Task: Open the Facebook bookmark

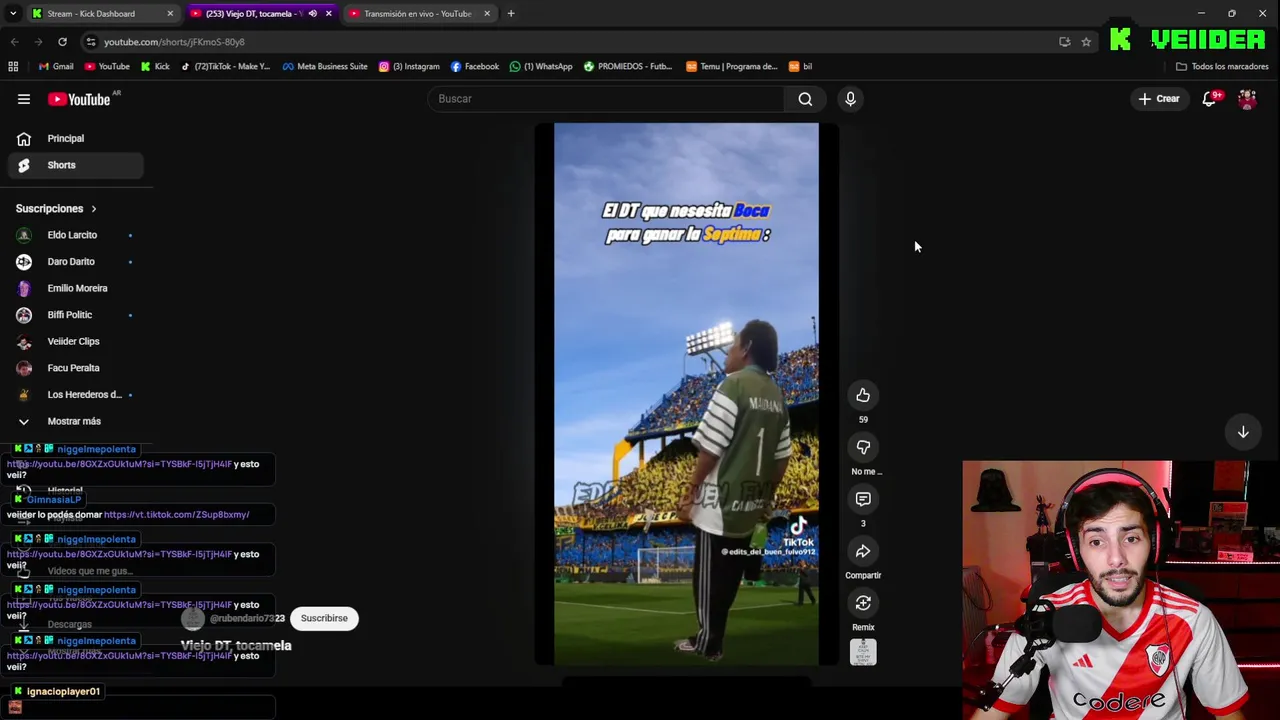Action: pyautogui.click(x=475, y=67)
